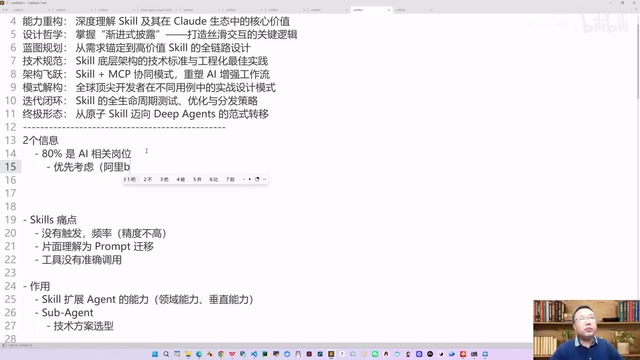Open the Windows Start menu
This screenshot has height=360, width=640.
tap(155, 354)
